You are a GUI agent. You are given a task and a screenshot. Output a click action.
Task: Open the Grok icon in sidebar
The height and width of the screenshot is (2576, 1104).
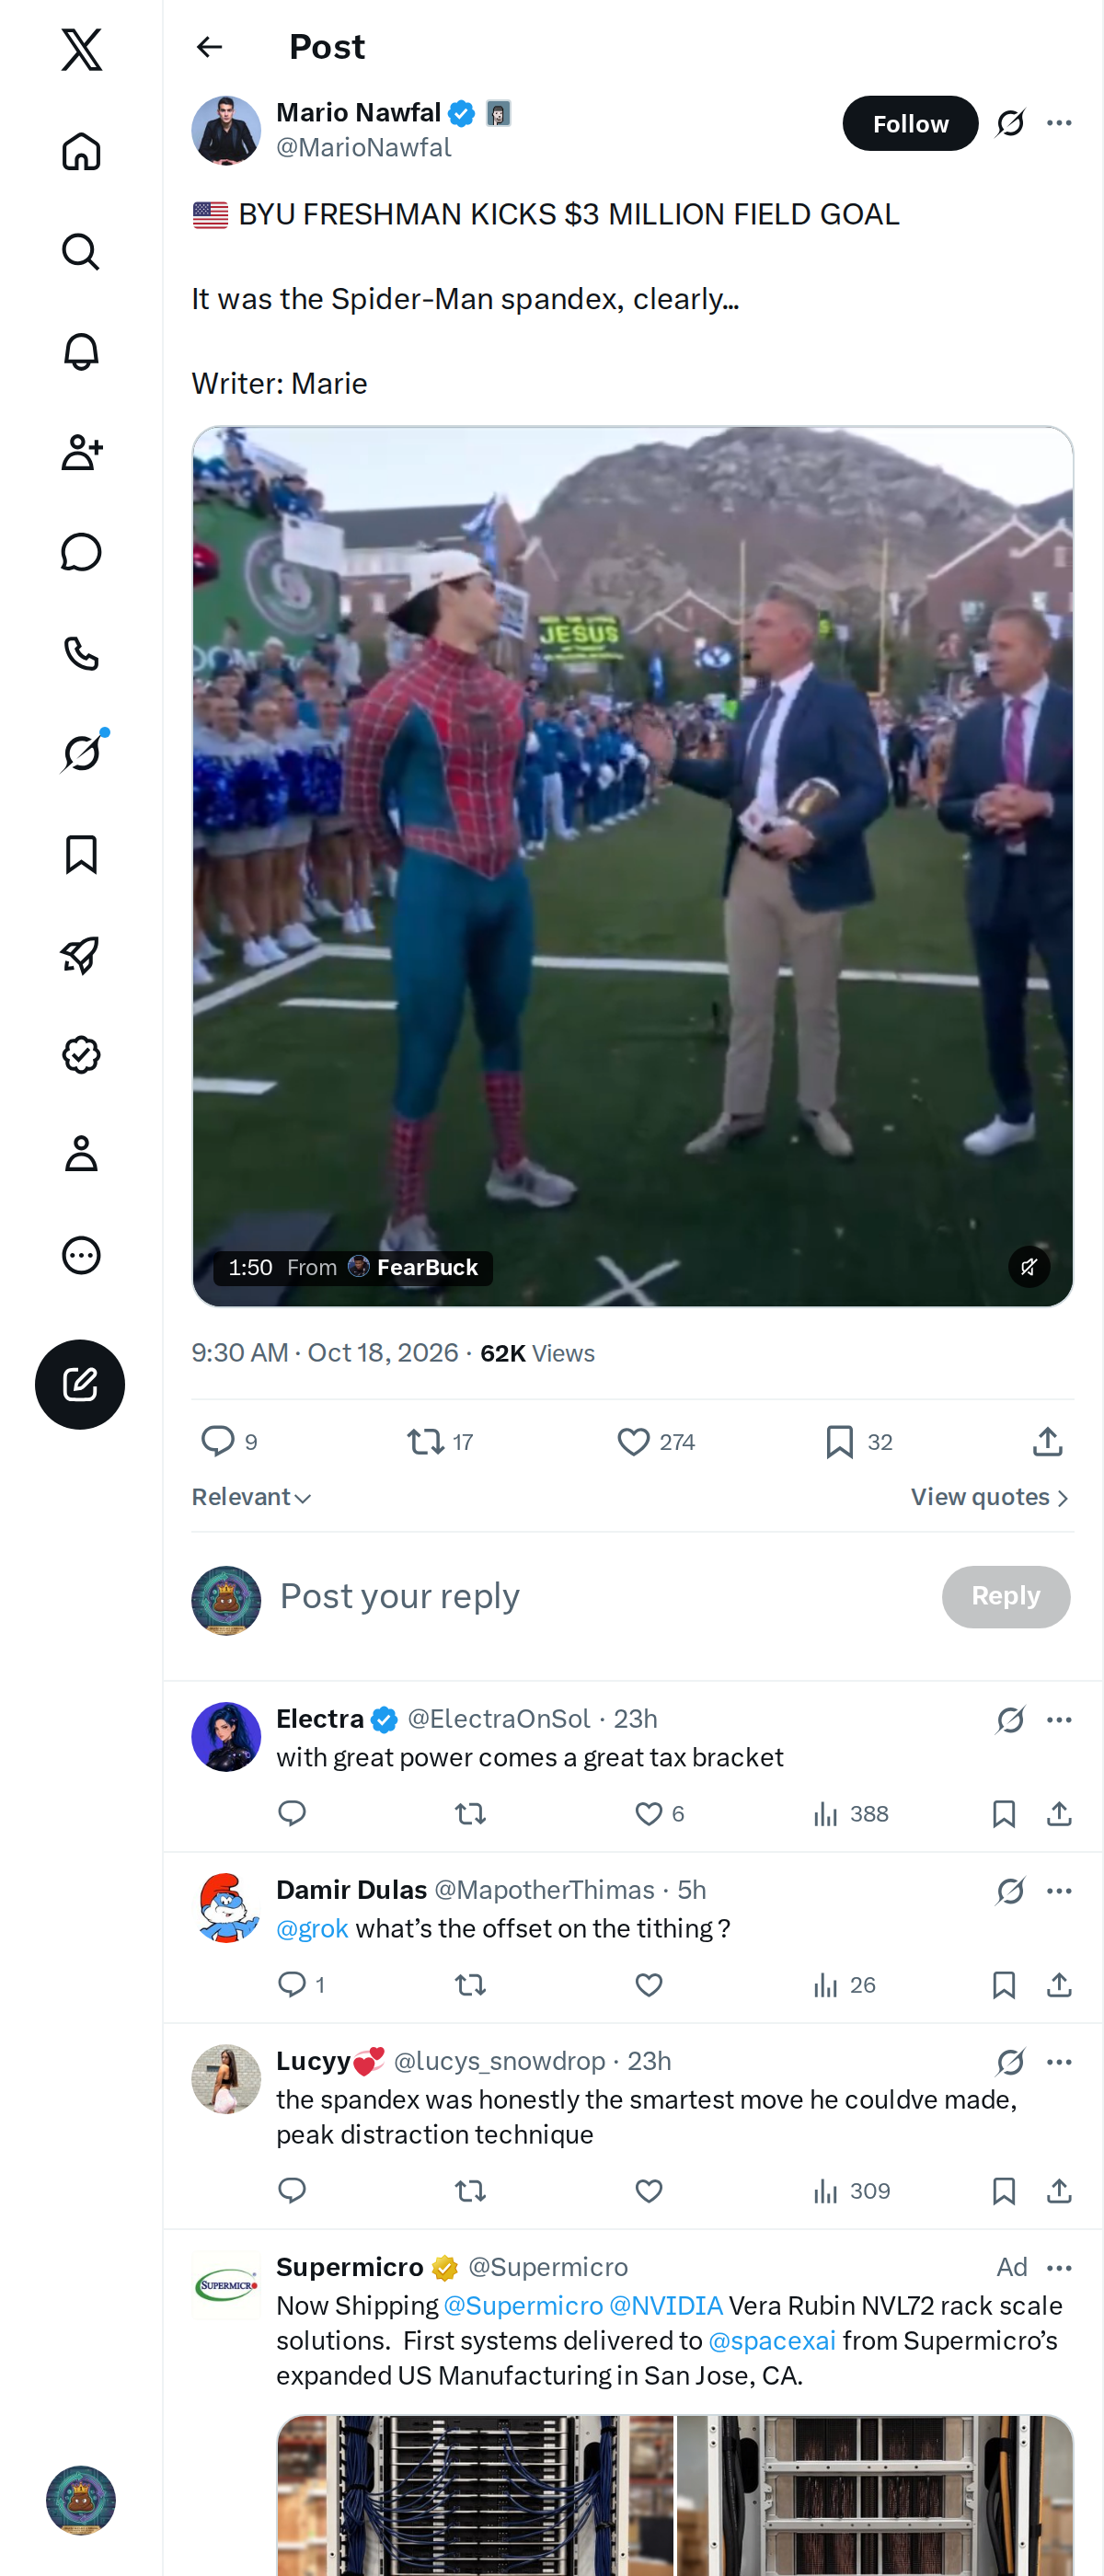point(81,753)
